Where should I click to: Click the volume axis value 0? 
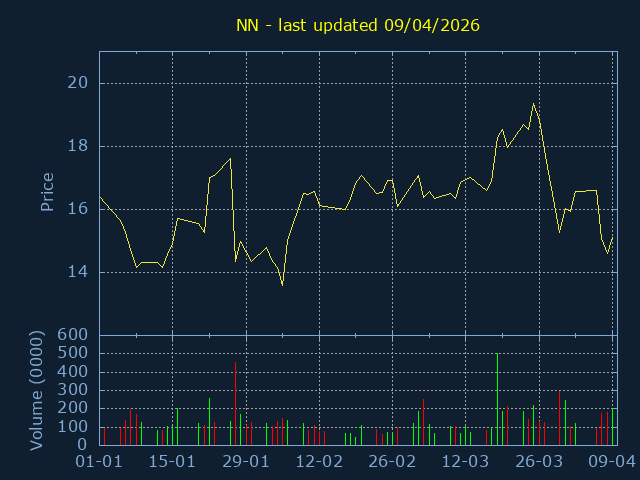tap(83, 444)
